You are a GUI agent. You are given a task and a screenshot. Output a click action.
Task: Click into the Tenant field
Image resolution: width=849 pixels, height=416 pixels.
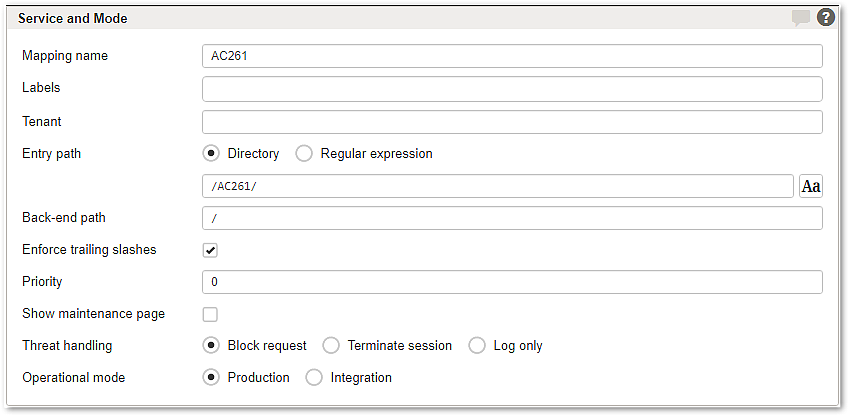(512, 122)
